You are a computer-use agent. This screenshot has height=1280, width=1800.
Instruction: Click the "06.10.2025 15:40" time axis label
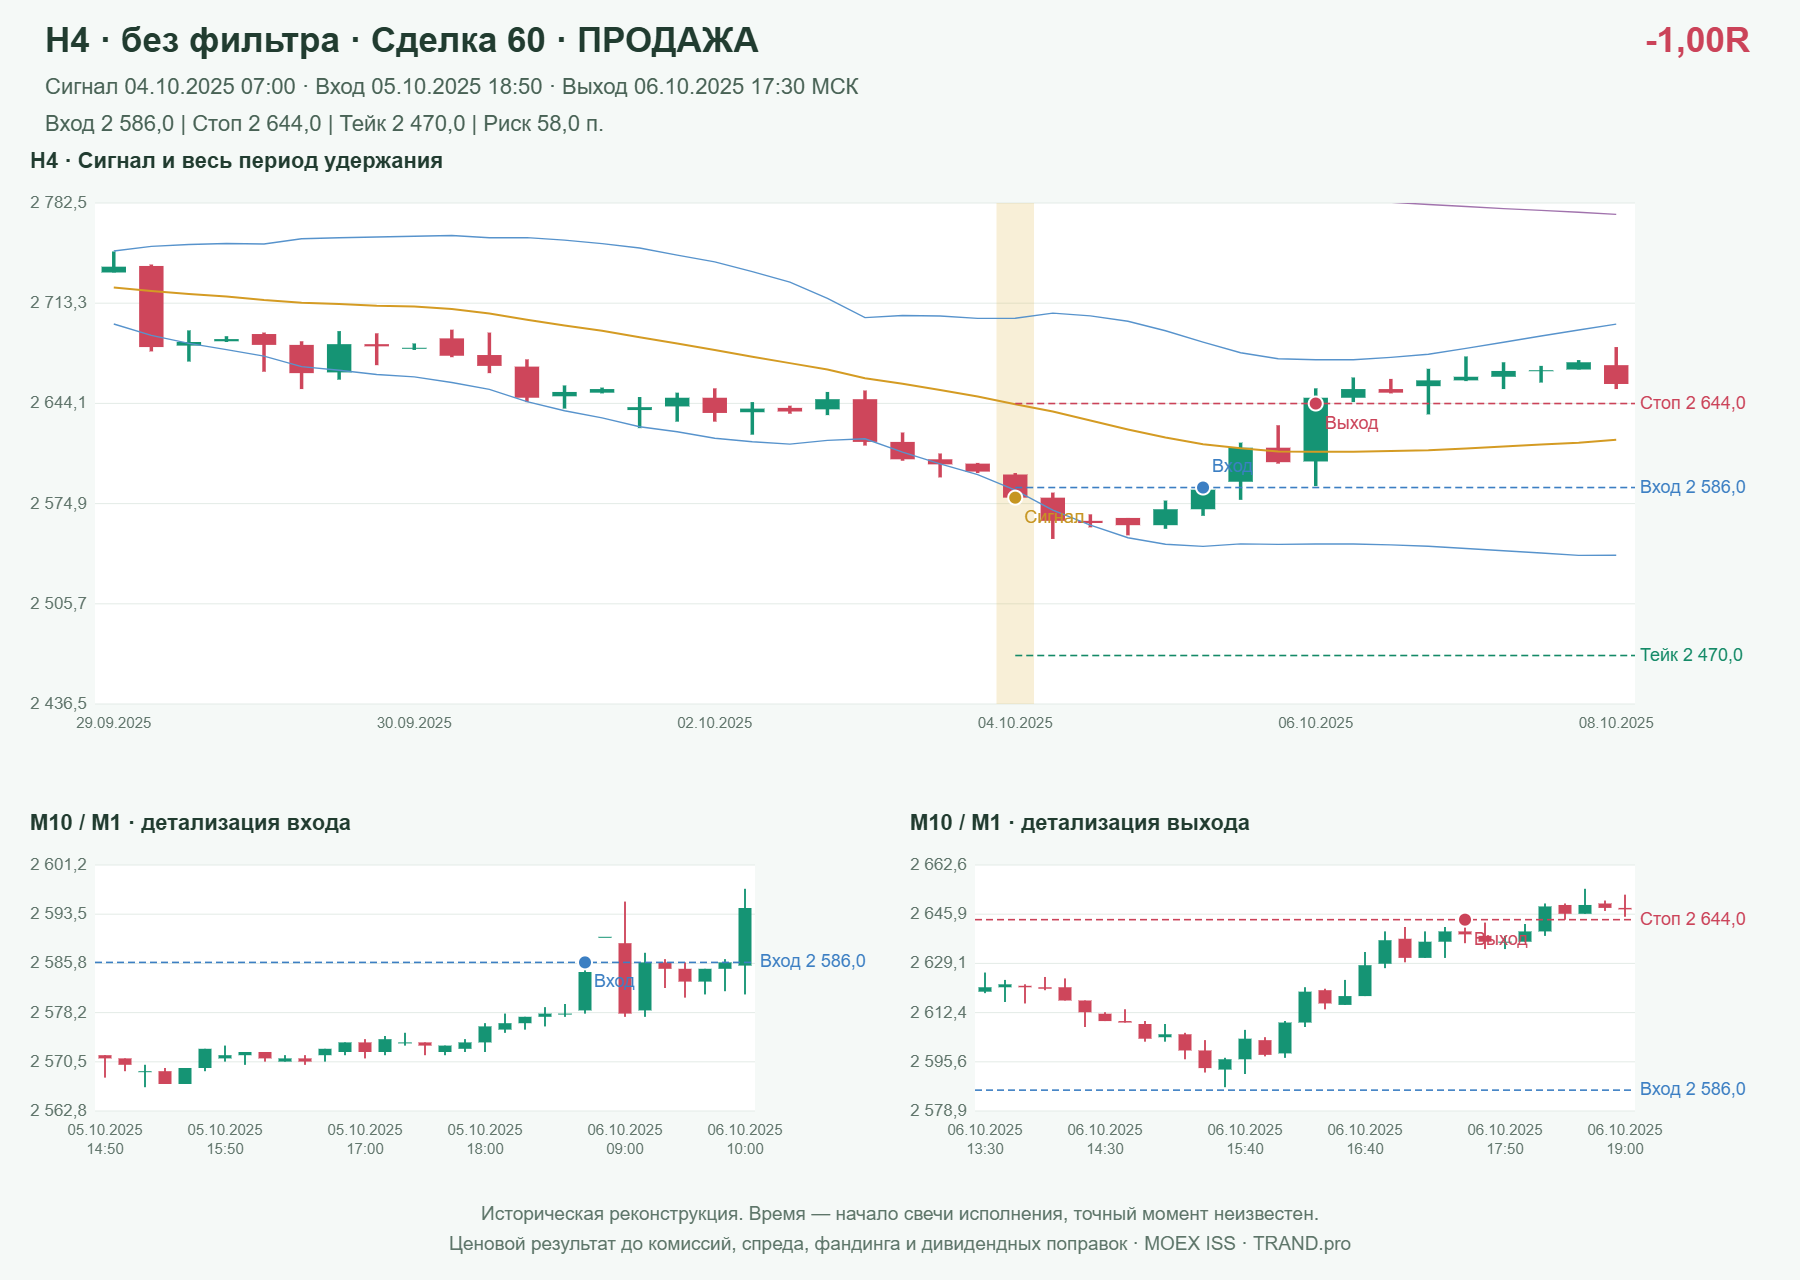[x=1245, y=1139]
